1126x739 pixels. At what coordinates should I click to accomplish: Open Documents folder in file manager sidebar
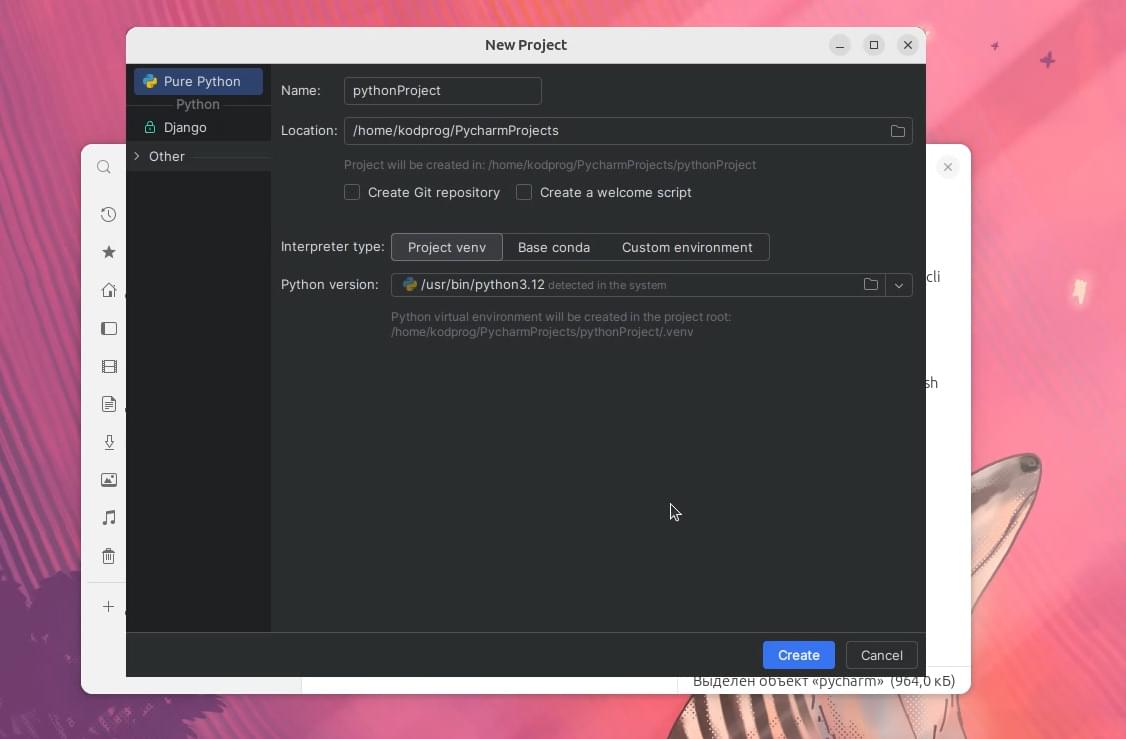(x=108, y=404)
